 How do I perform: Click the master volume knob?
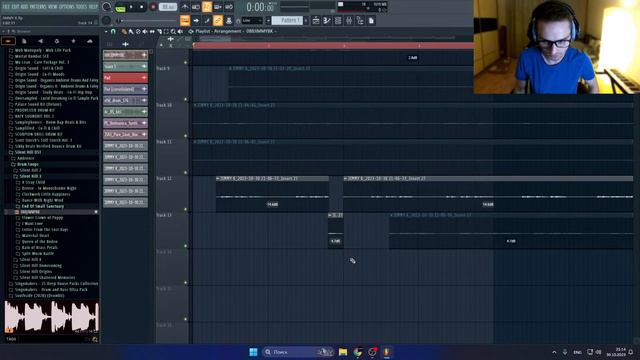107,7
